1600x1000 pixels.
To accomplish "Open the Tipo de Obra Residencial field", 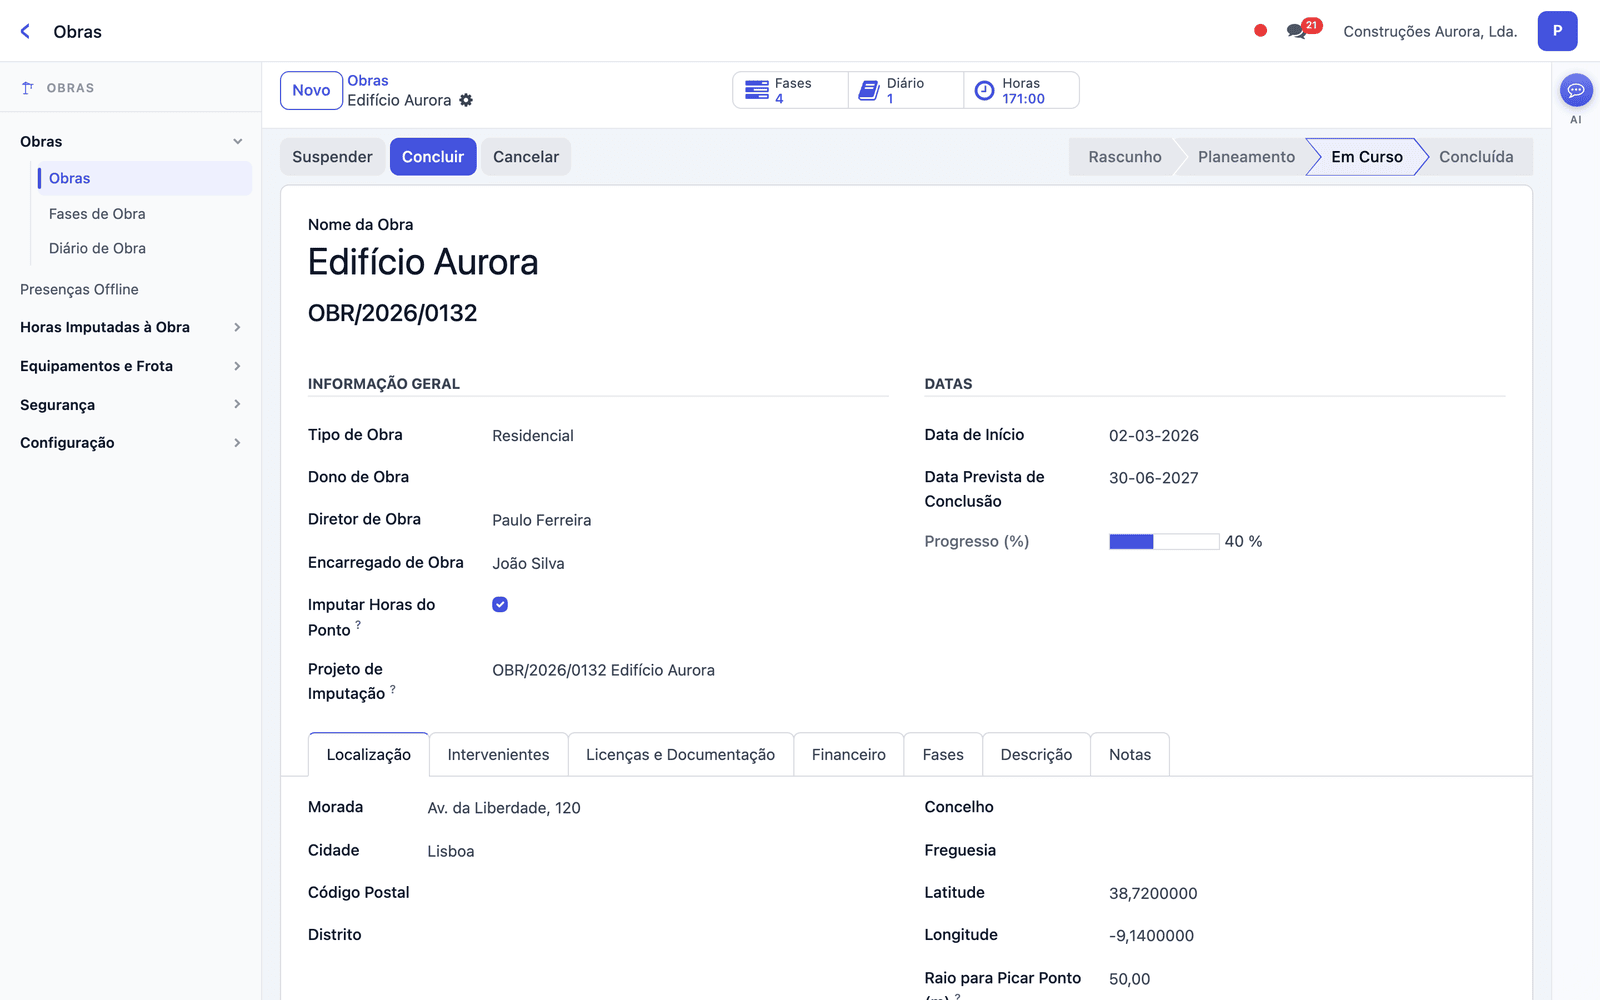I will pyautogui.click(x=690, y=436).
